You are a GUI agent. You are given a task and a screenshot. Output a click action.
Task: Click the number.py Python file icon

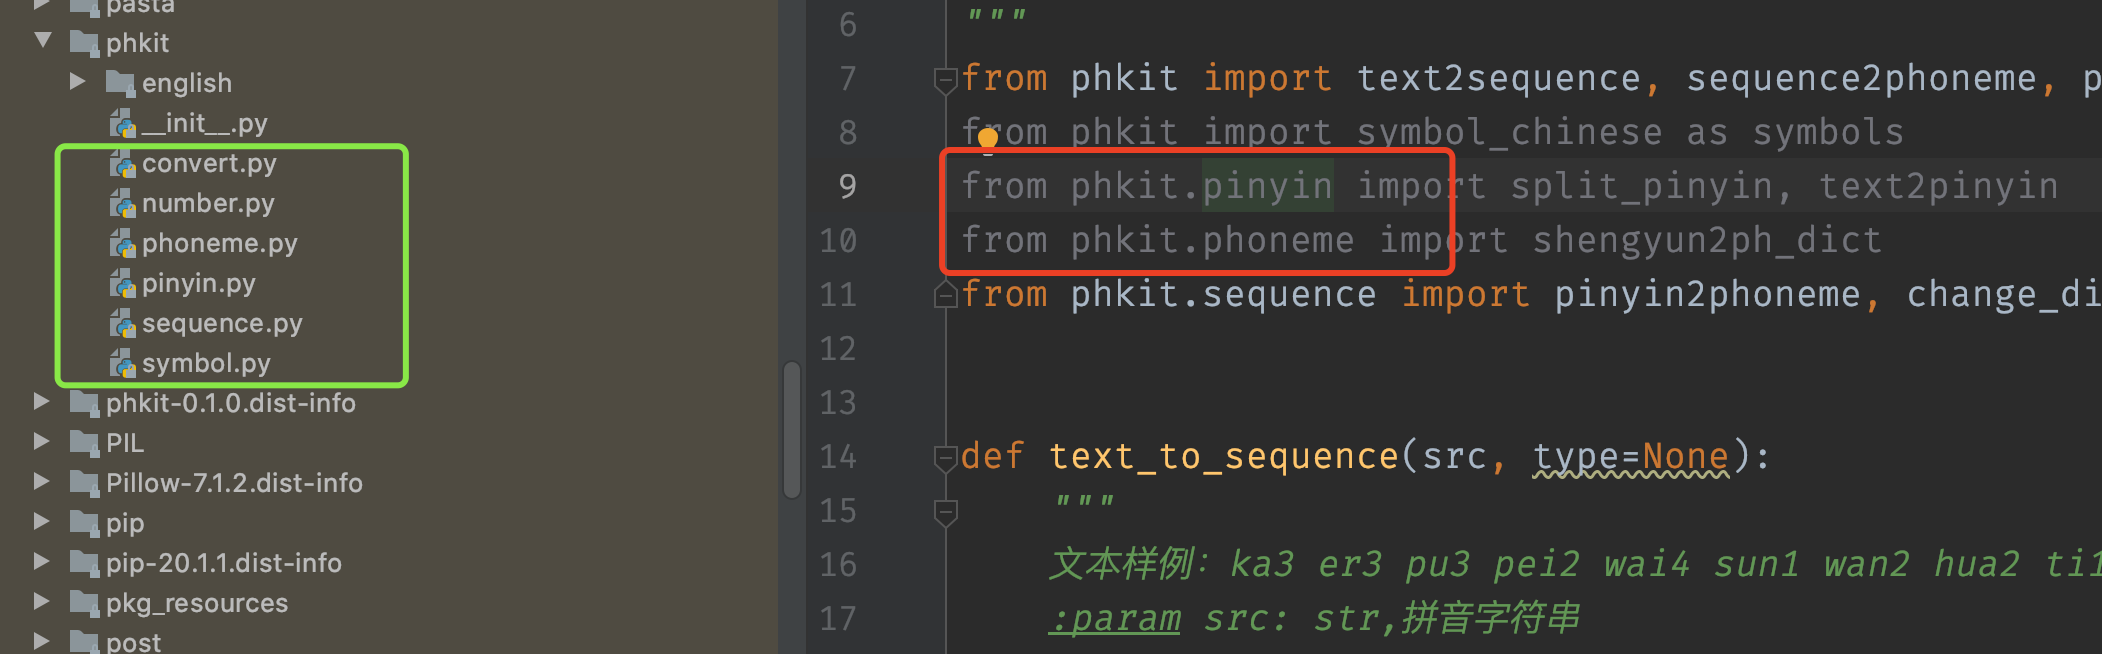click(124, 202)
